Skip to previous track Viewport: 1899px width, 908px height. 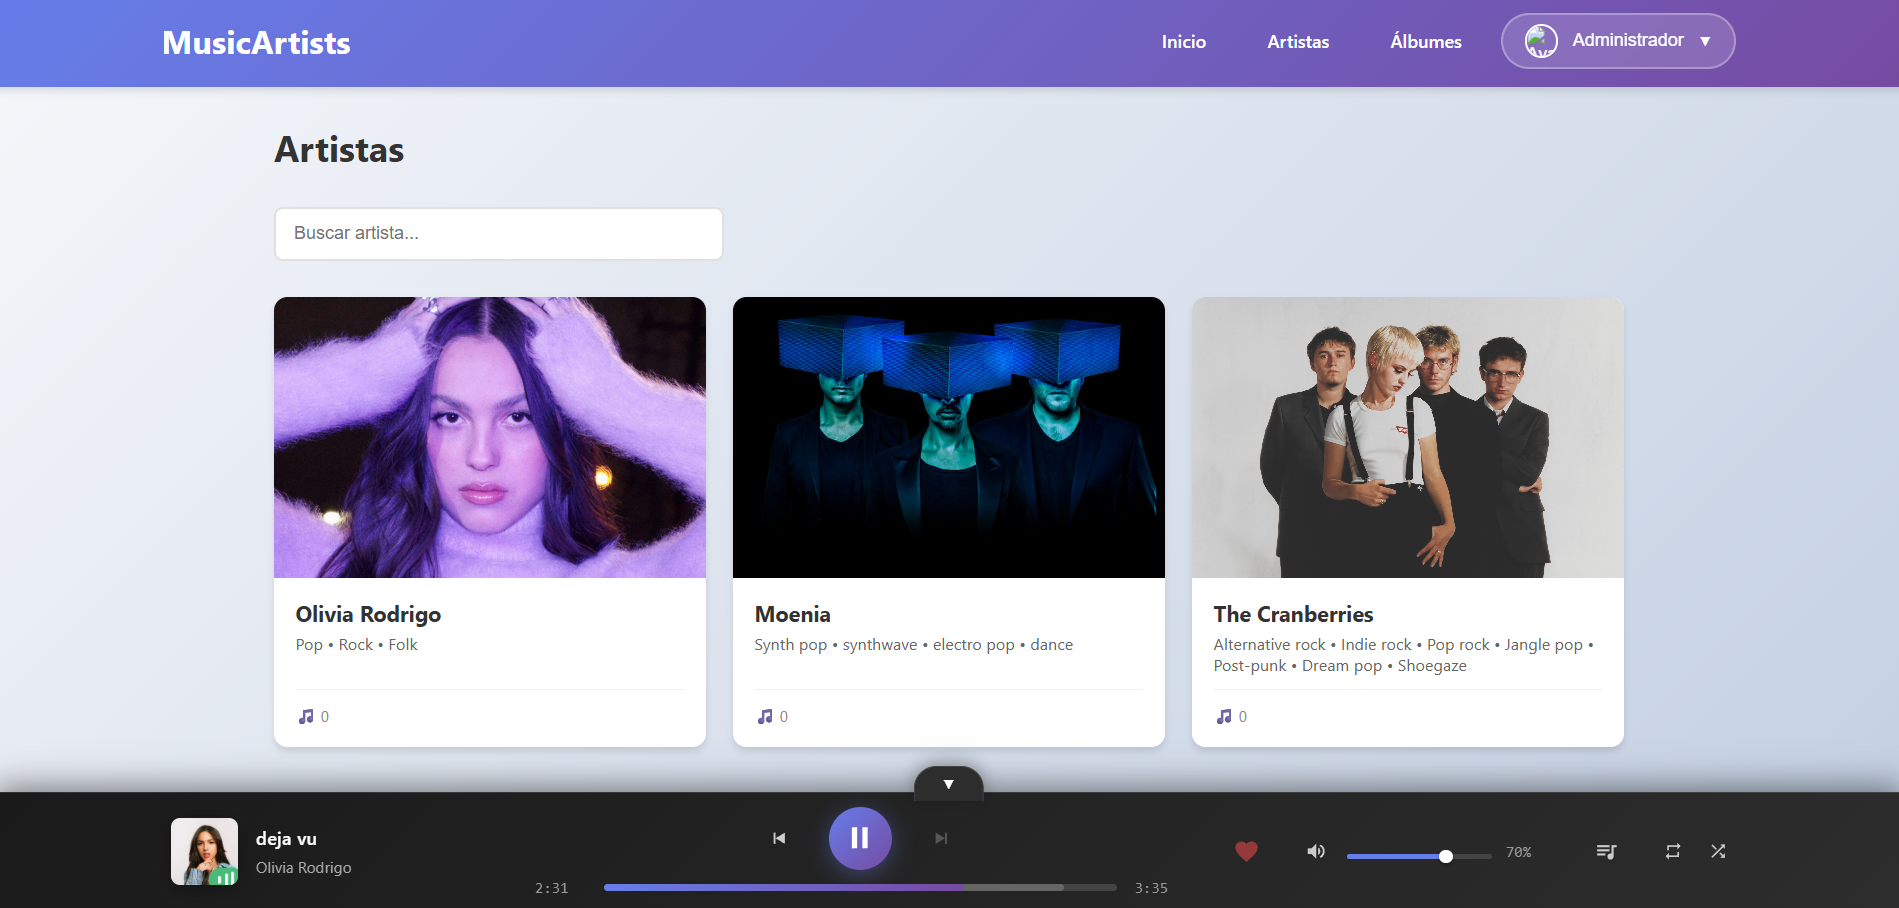coord(779,838)
